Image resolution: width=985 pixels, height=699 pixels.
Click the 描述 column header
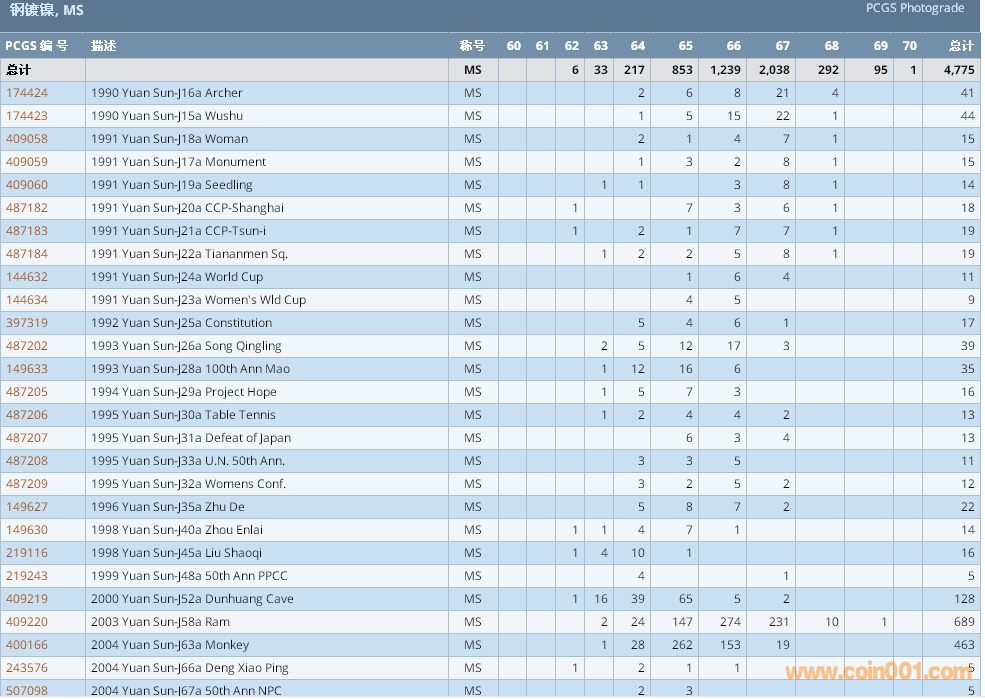point(103,46)
